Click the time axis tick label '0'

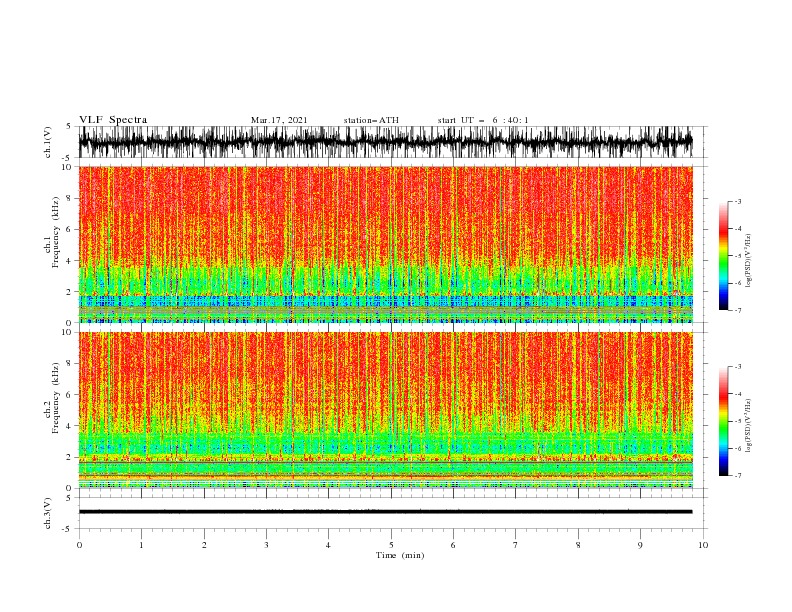(x=79, y=545)
